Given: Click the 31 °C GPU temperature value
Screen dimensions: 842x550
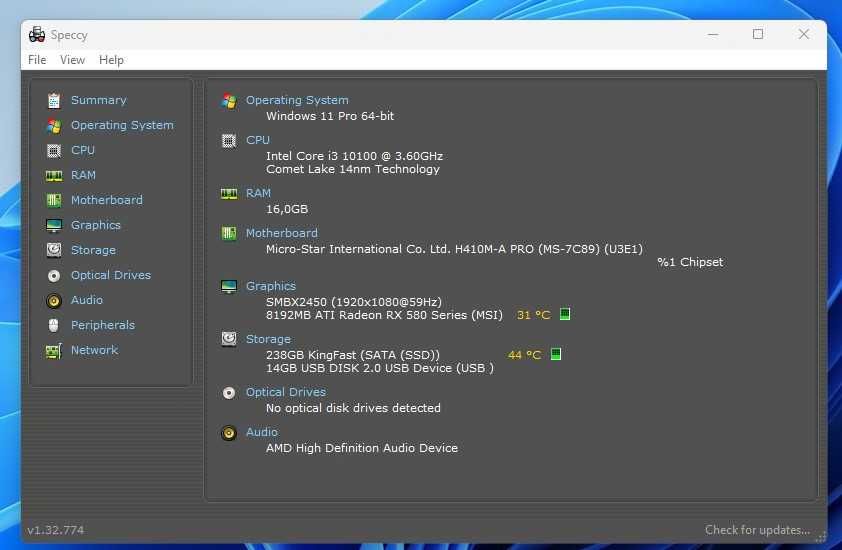Looking at the screenshot, I should coord(533,315).
